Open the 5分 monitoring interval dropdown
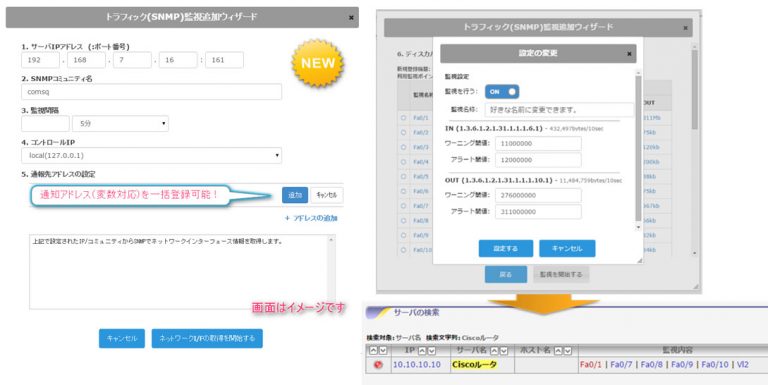 [120, 123]
